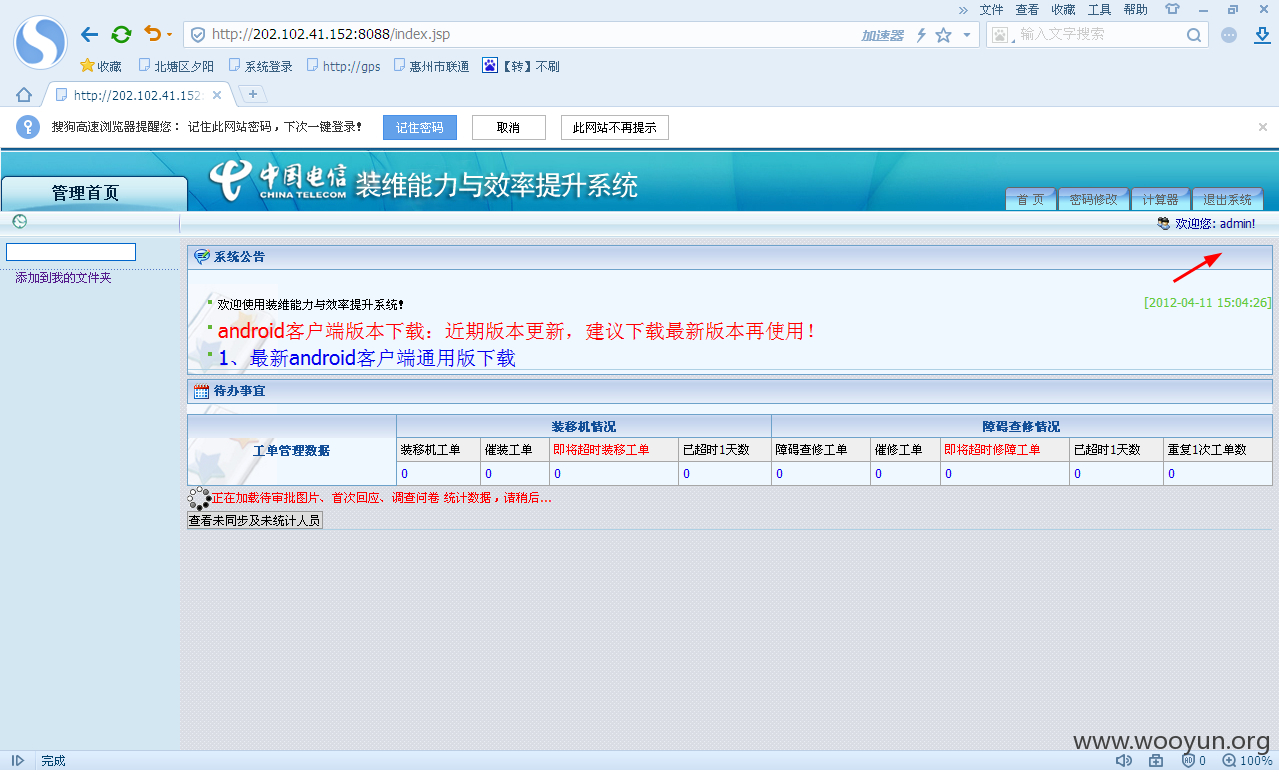Click the 记住密码 button

pyautogui.click(x=420, y=128)
